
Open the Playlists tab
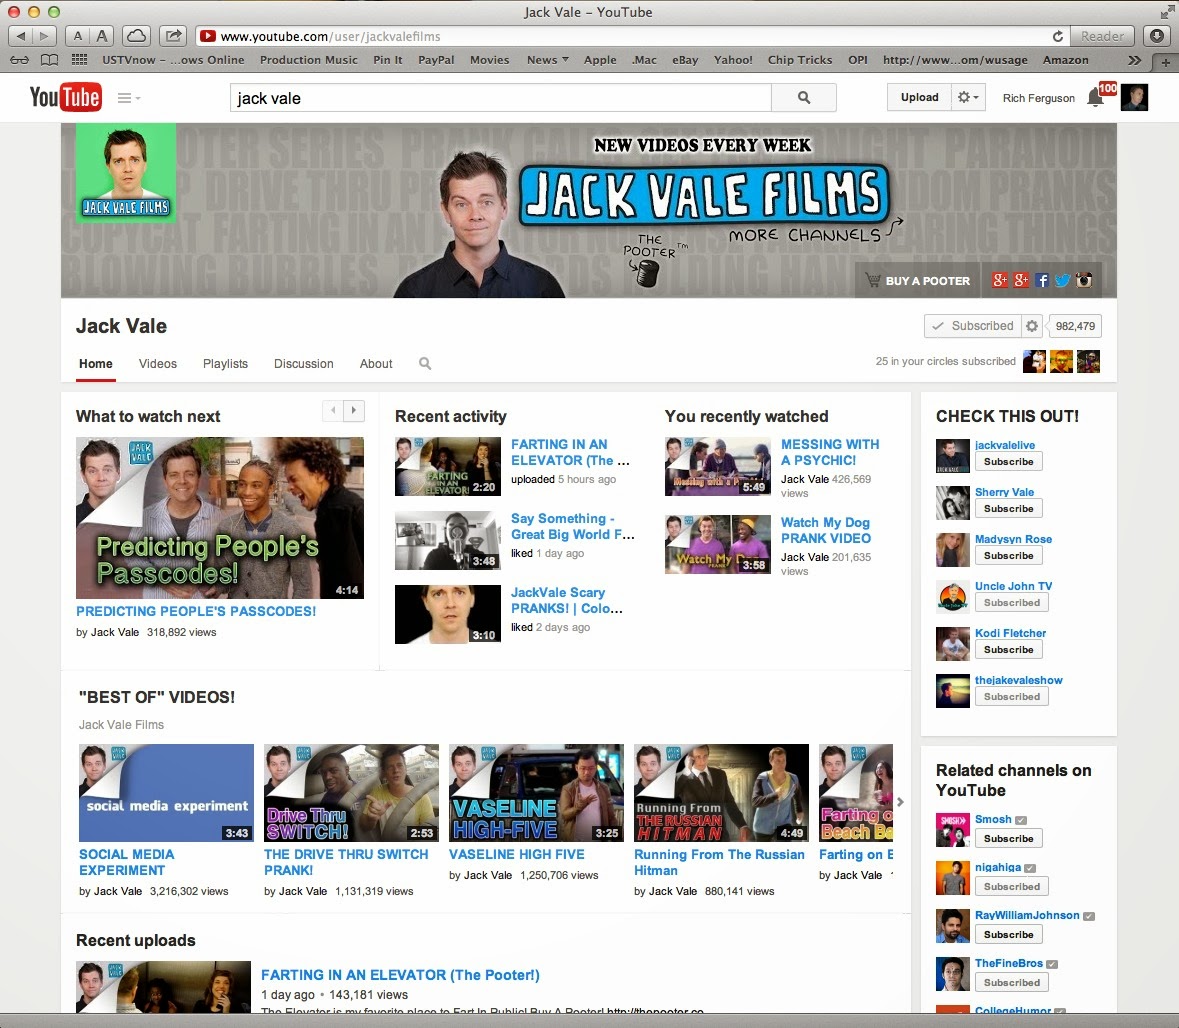226,364
